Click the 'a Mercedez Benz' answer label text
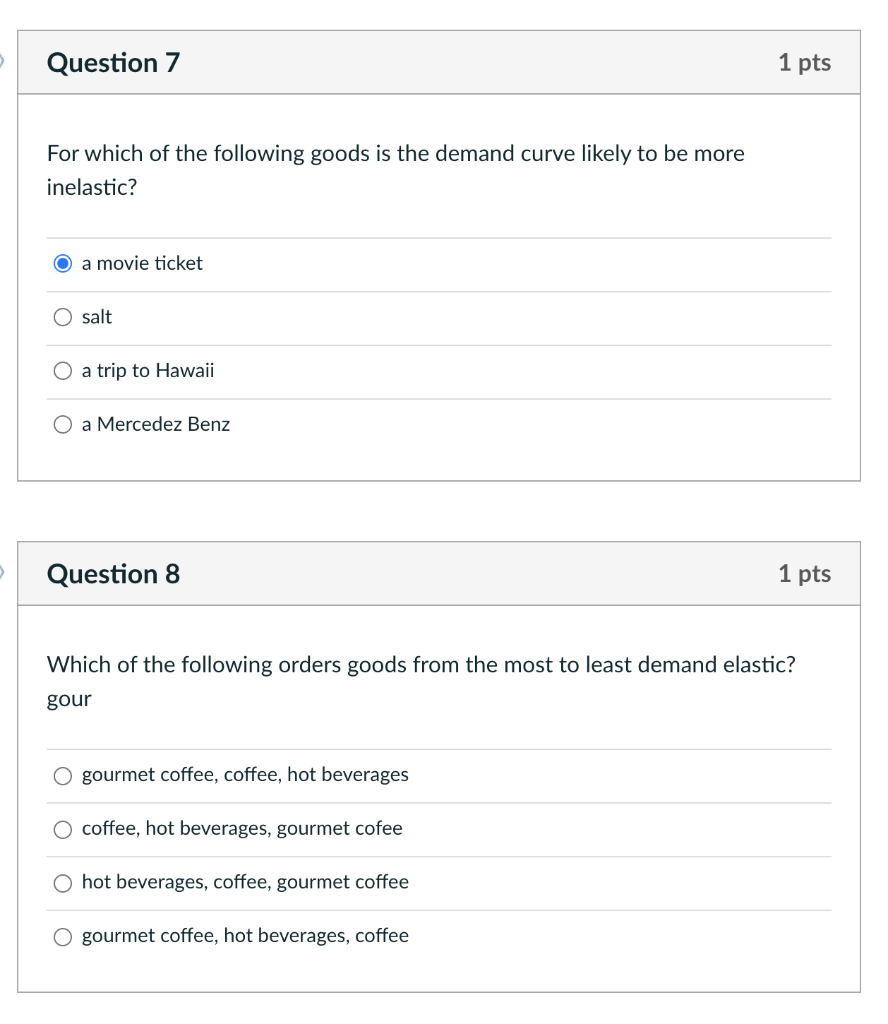This screenshot has width=888, height=1024. (x=156, y=425)
